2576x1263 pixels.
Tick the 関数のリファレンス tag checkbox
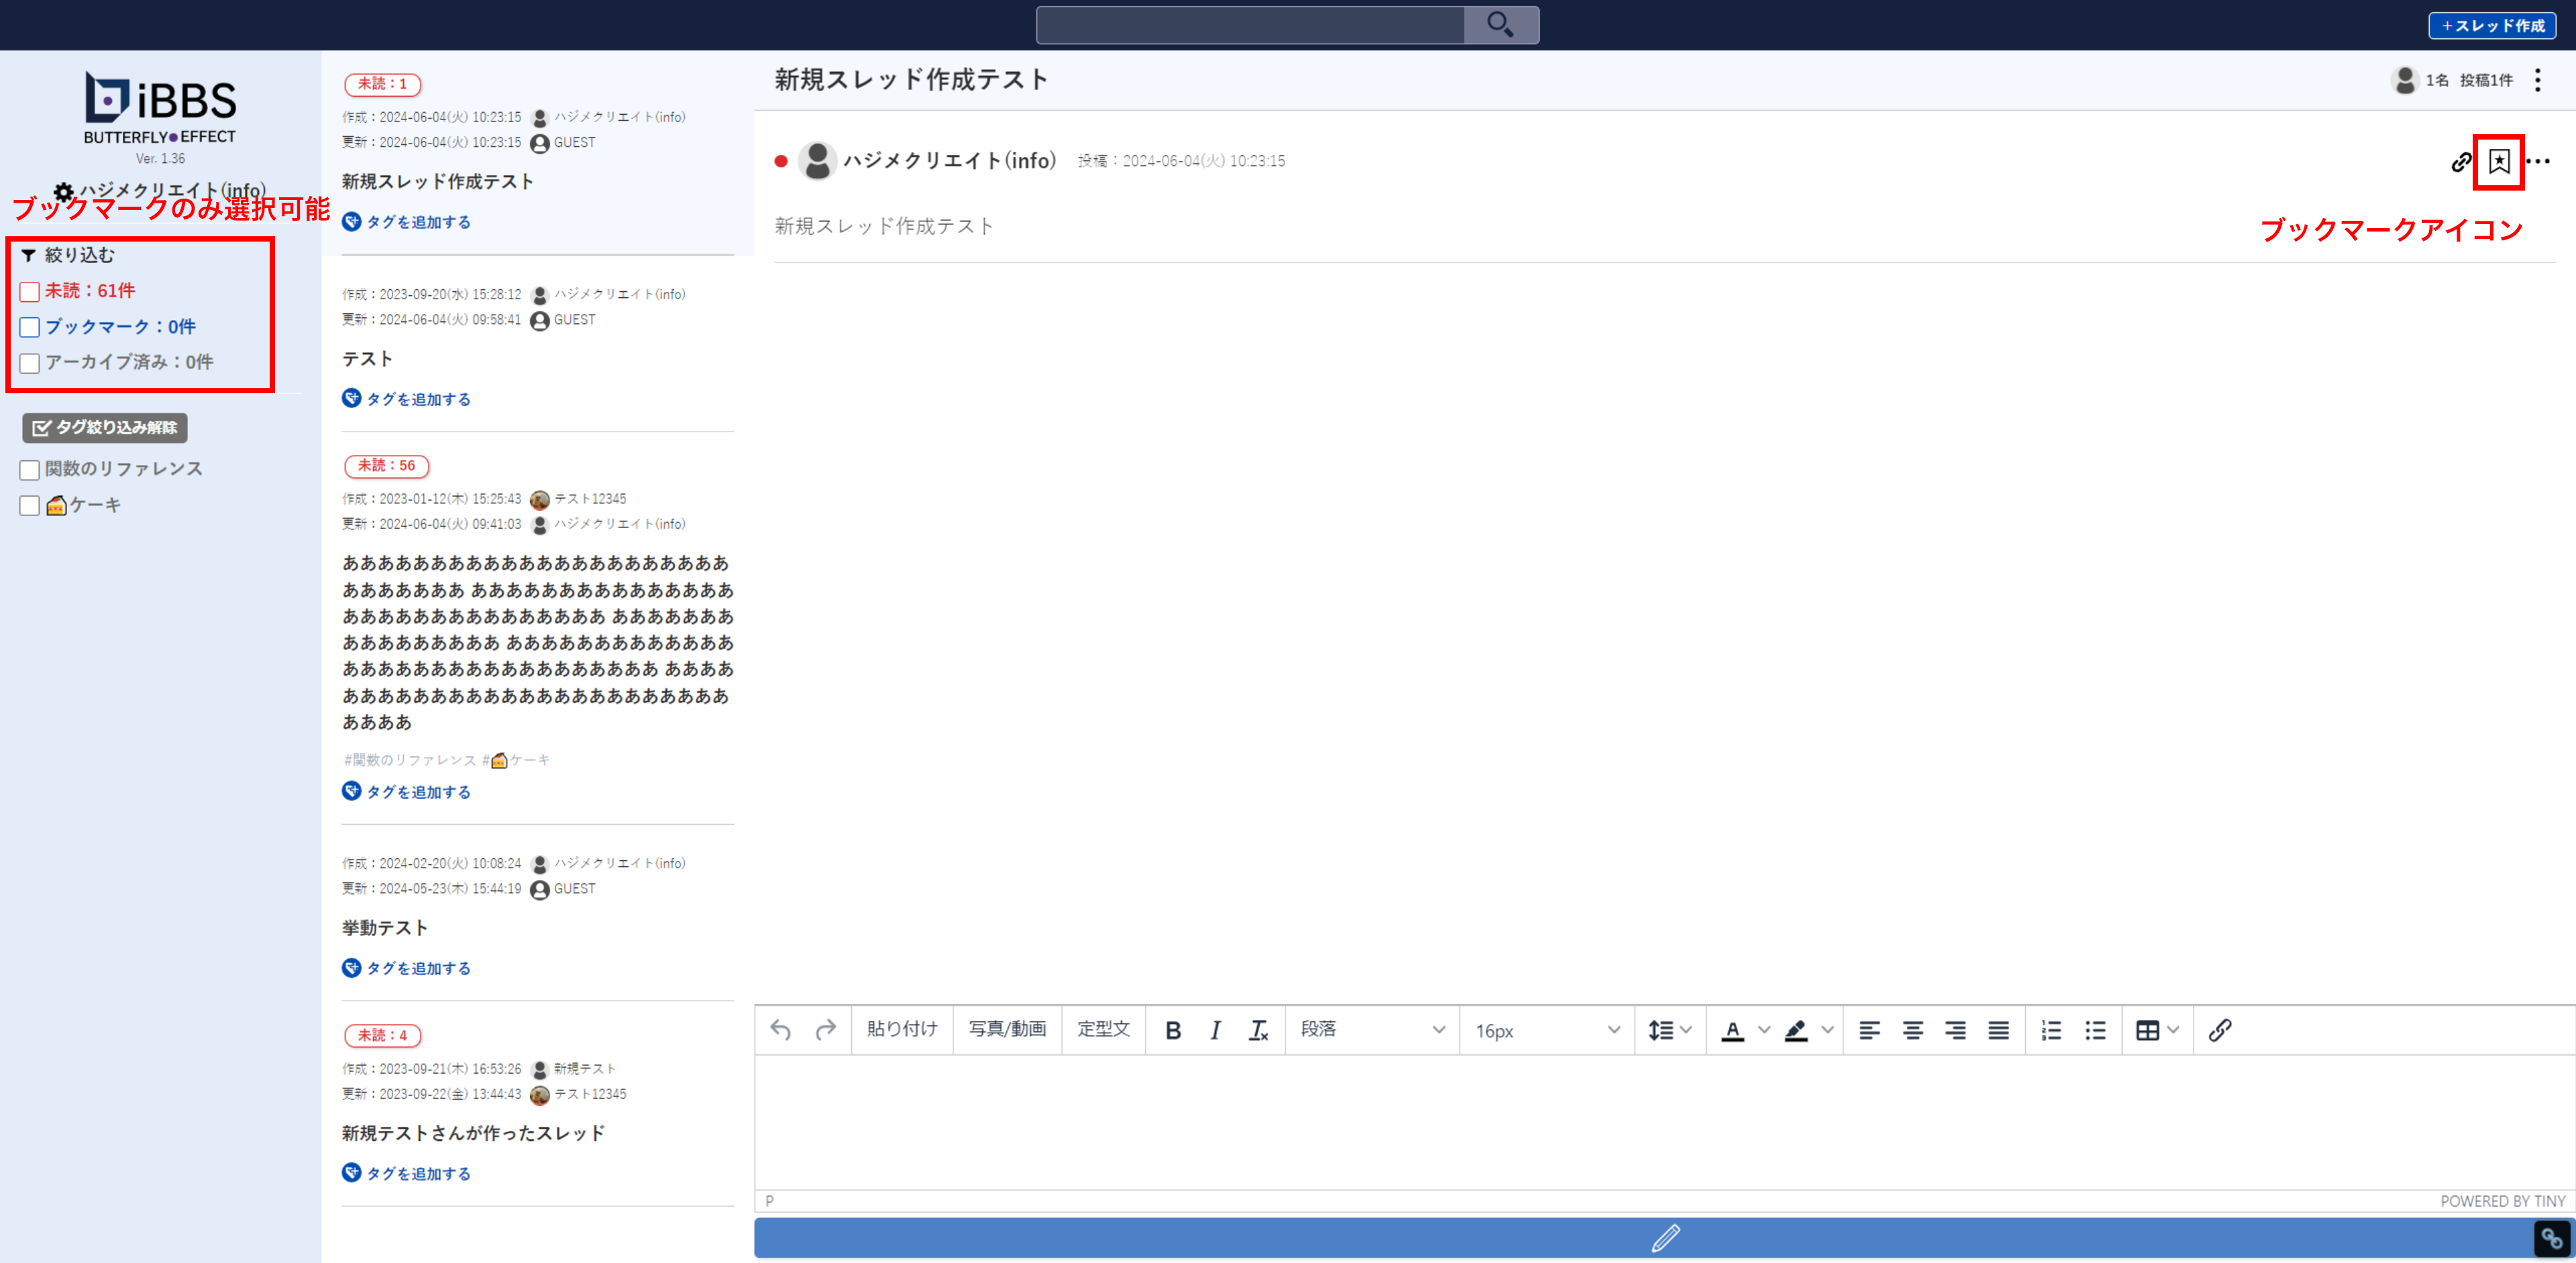[30, 470]
